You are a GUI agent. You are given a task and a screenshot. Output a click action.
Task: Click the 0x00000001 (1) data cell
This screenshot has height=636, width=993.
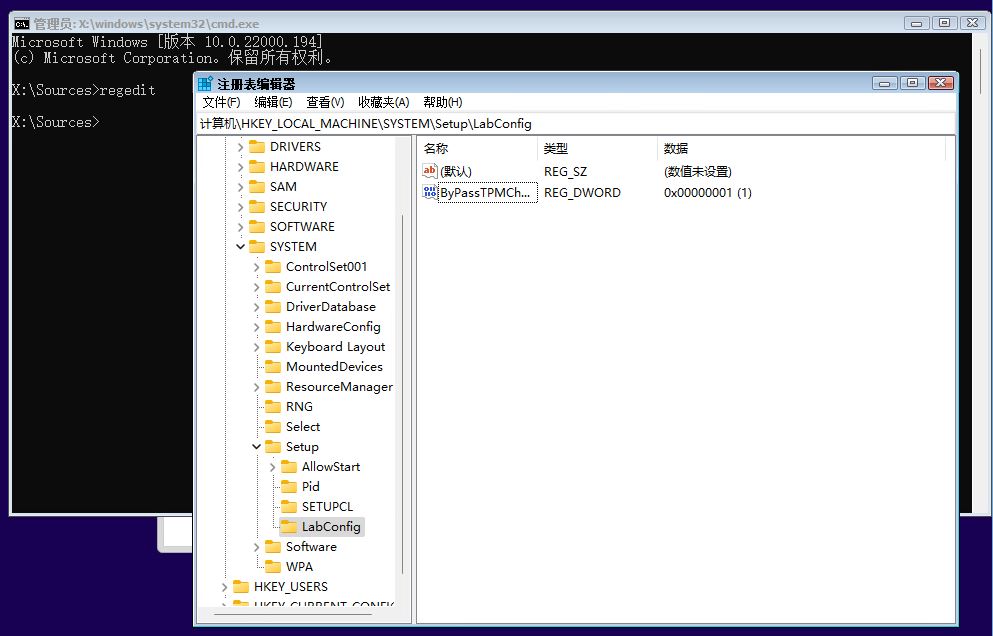click(707, 193)
